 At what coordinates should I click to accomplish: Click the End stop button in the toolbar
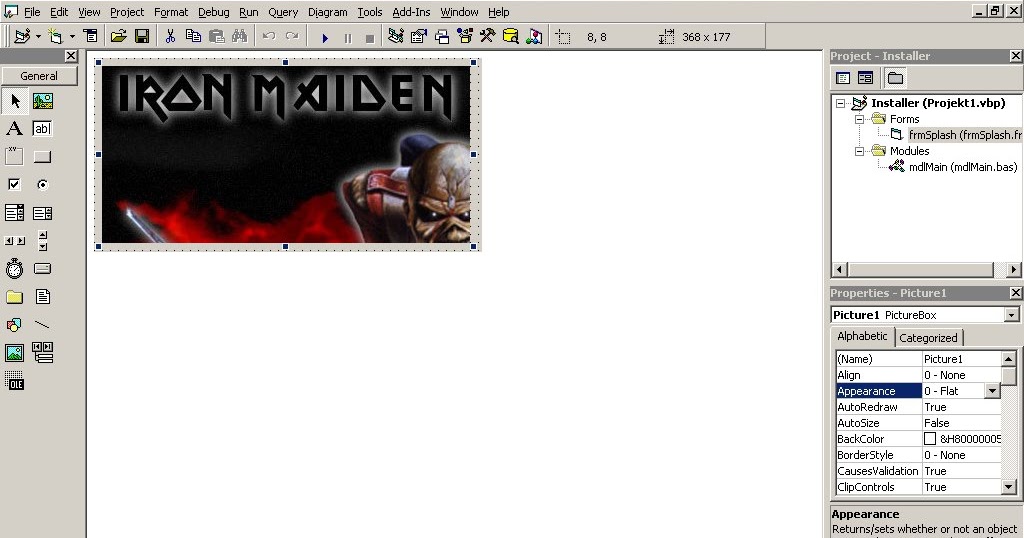[x=370, y=38]
